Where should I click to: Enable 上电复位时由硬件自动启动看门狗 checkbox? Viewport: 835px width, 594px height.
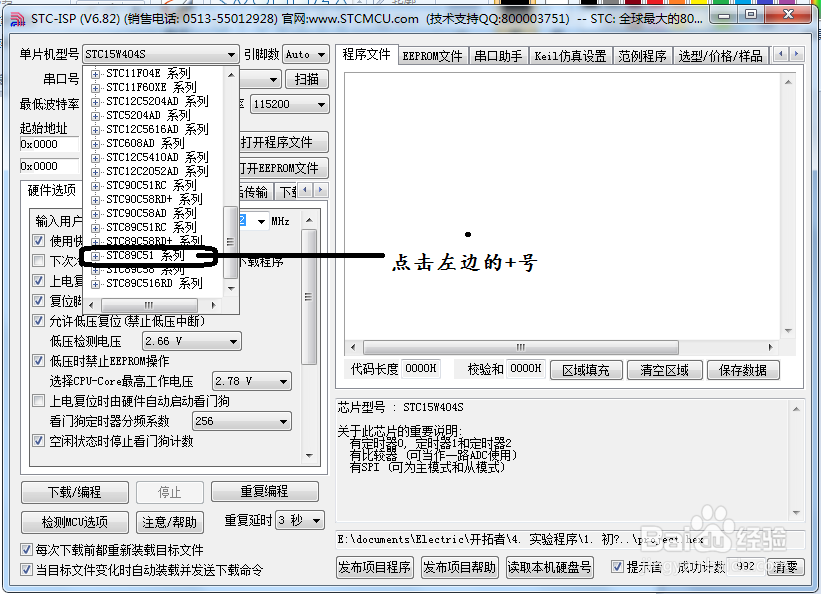[38, 401]
